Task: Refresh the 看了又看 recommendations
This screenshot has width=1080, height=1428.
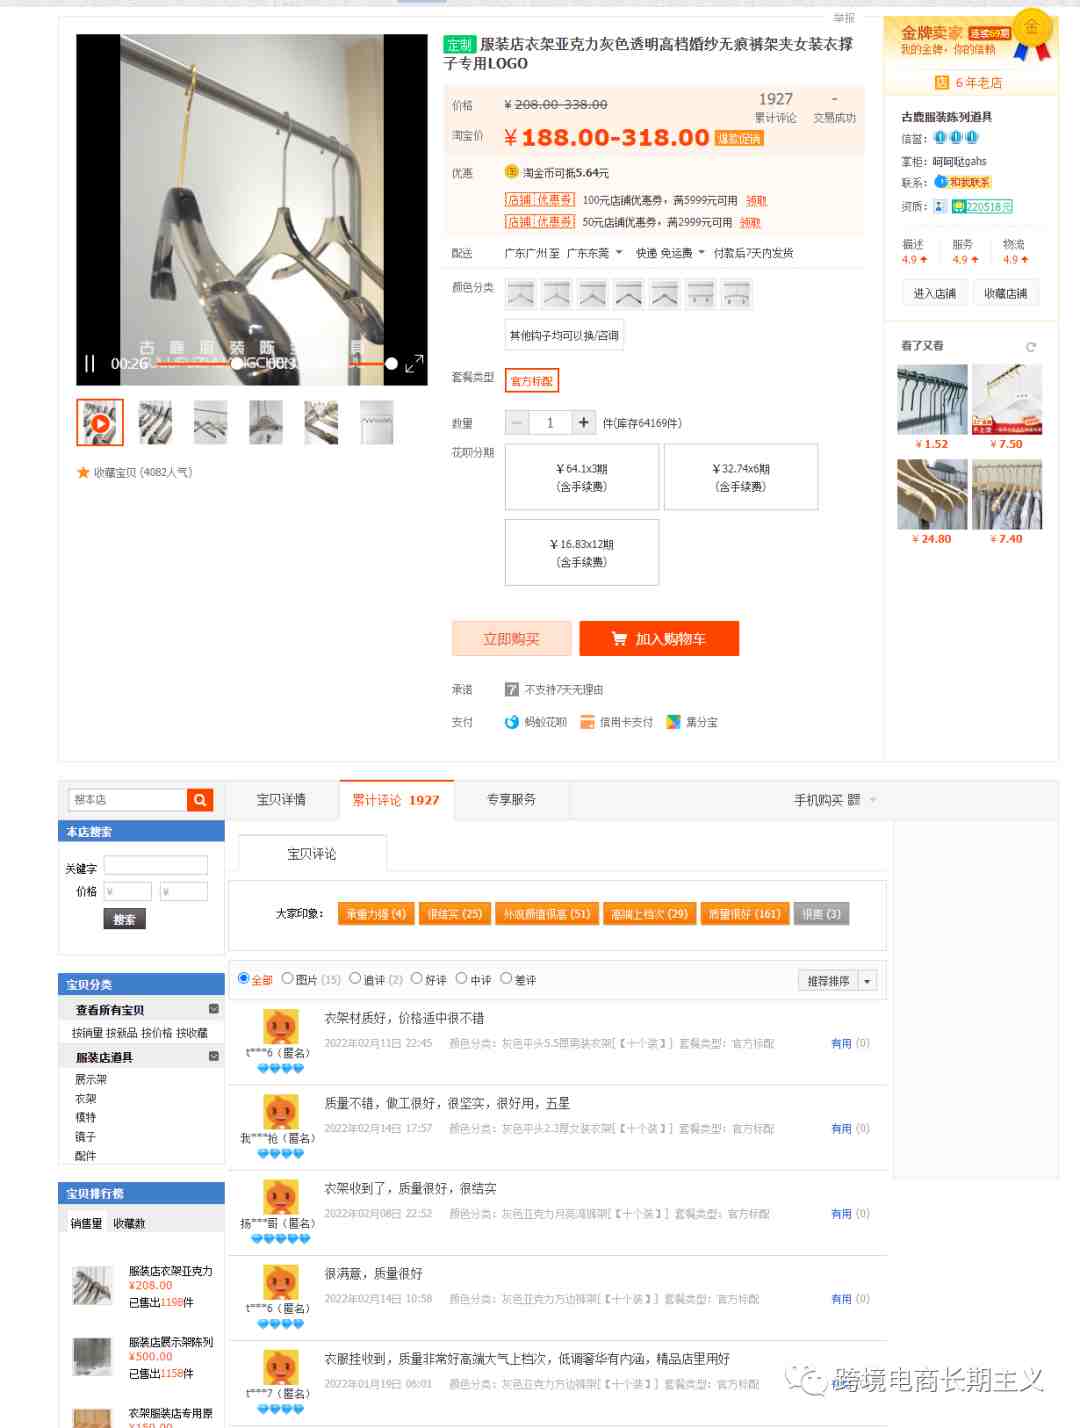Action: 1031,347
